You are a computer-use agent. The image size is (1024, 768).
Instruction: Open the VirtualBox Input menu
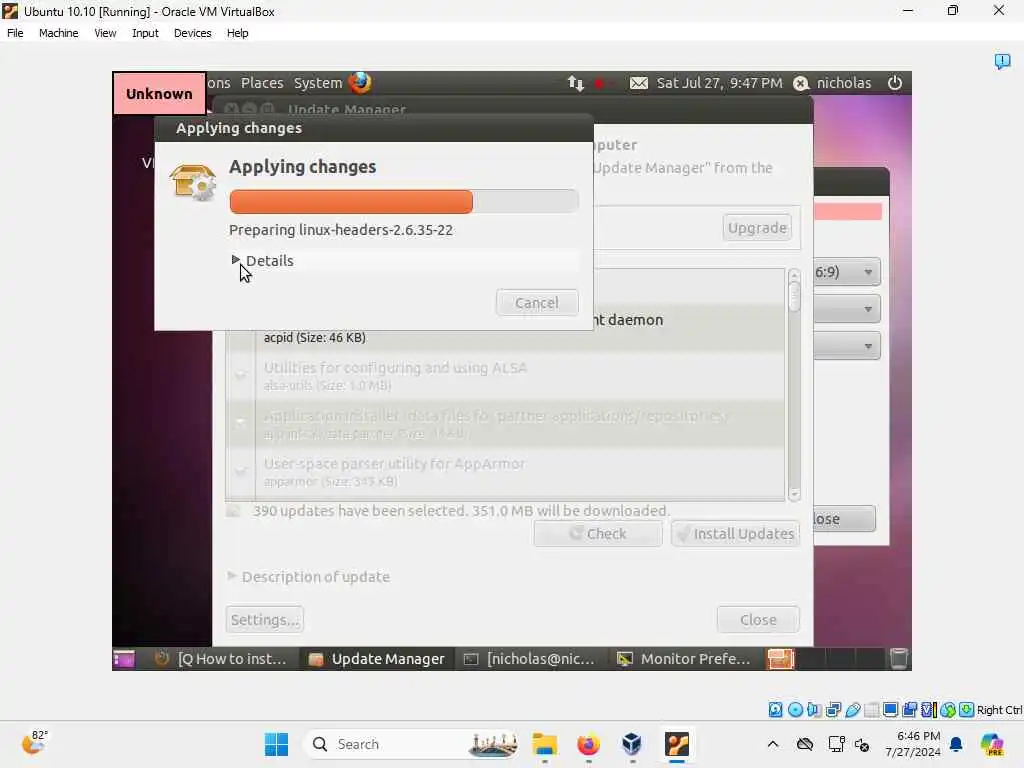(x=145, y=33)
